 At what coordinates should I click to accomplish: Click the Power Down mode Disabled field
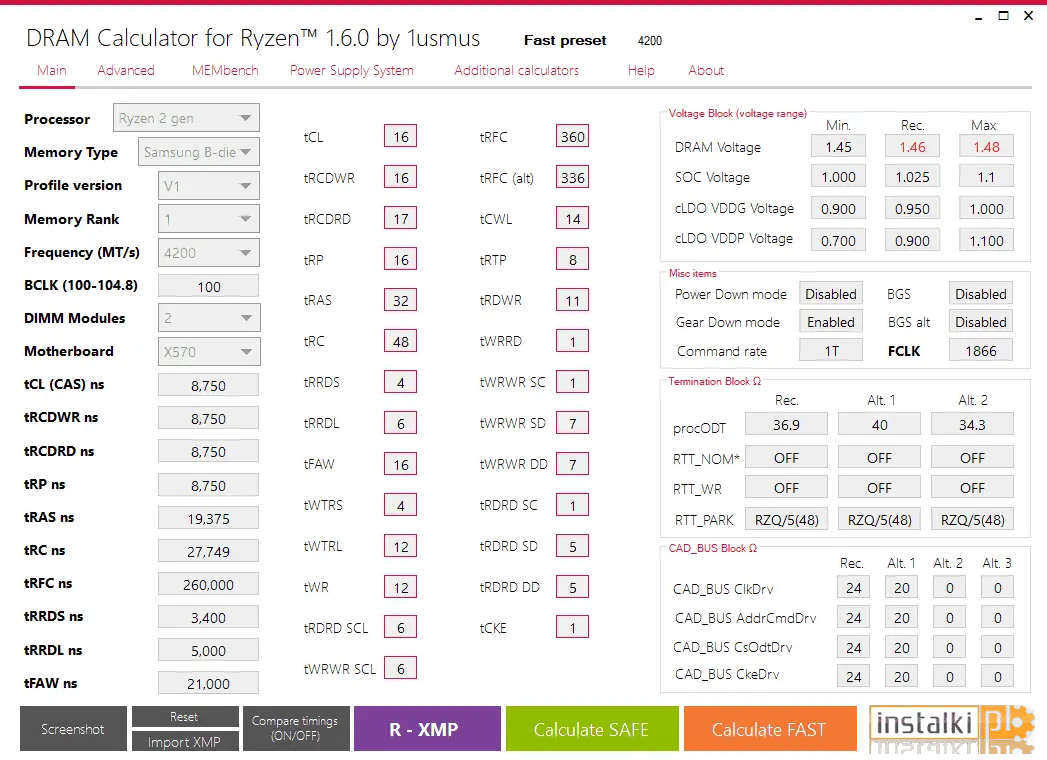pos(831,295)
